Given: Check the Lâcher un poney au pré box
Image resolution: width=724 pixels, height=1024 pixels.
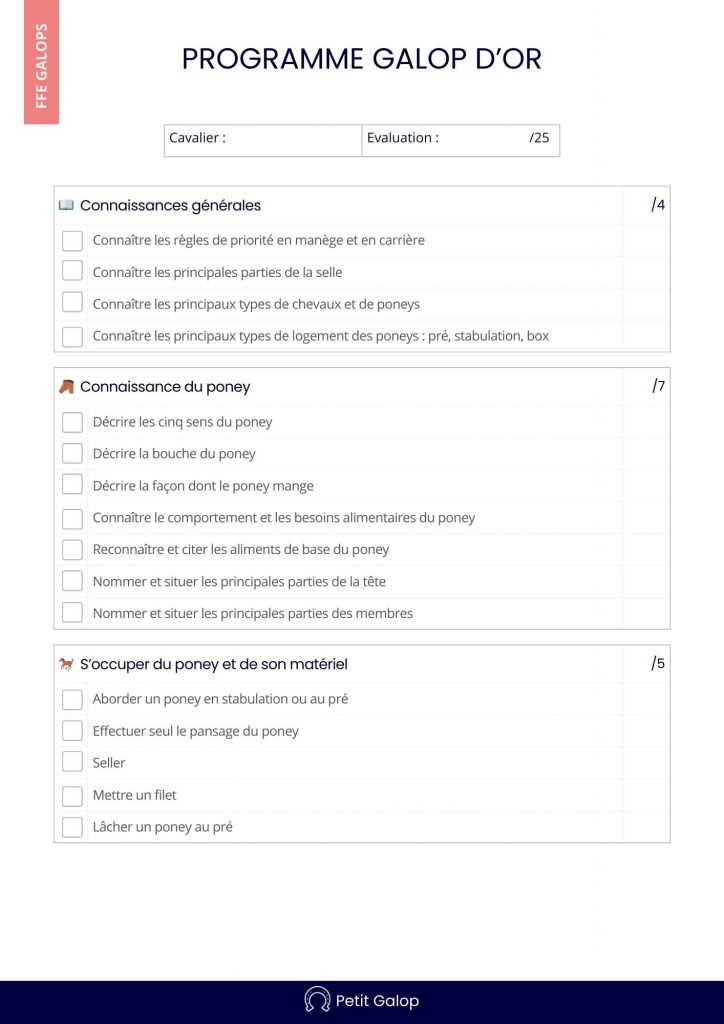Looking at the screenshot, I should coord(72,827).
